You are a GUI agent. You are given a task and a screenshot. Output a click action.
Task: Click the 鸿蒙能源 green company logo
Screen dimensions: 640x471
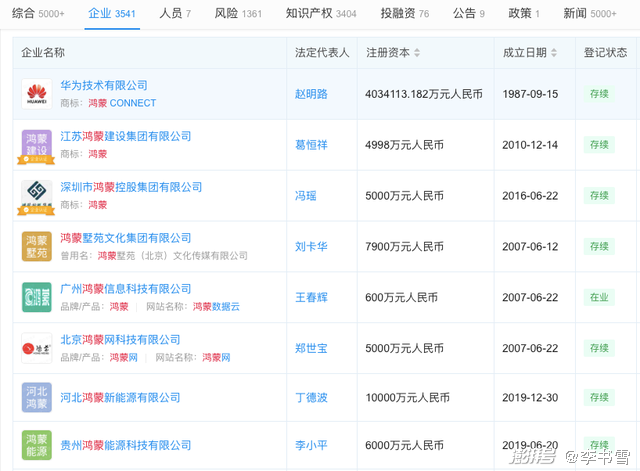[x=37, y=445]
